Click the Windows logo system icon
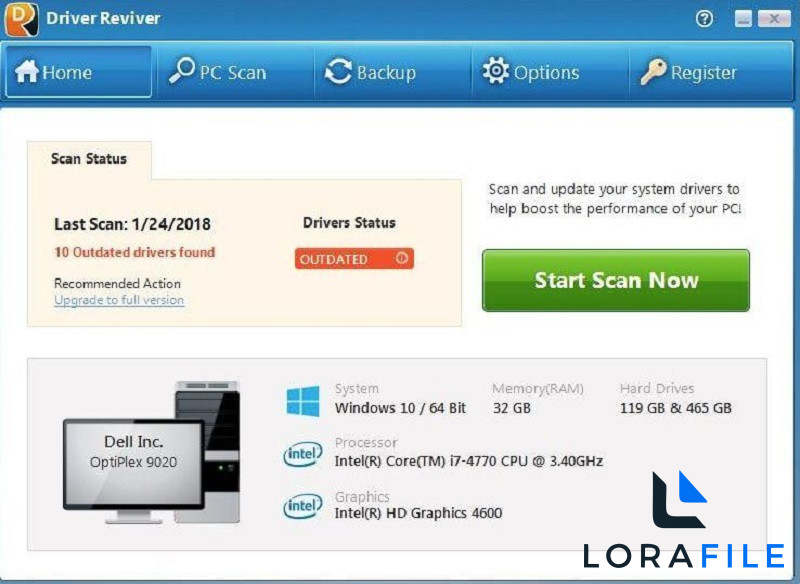800x584 pixels. tap(303, 401)
